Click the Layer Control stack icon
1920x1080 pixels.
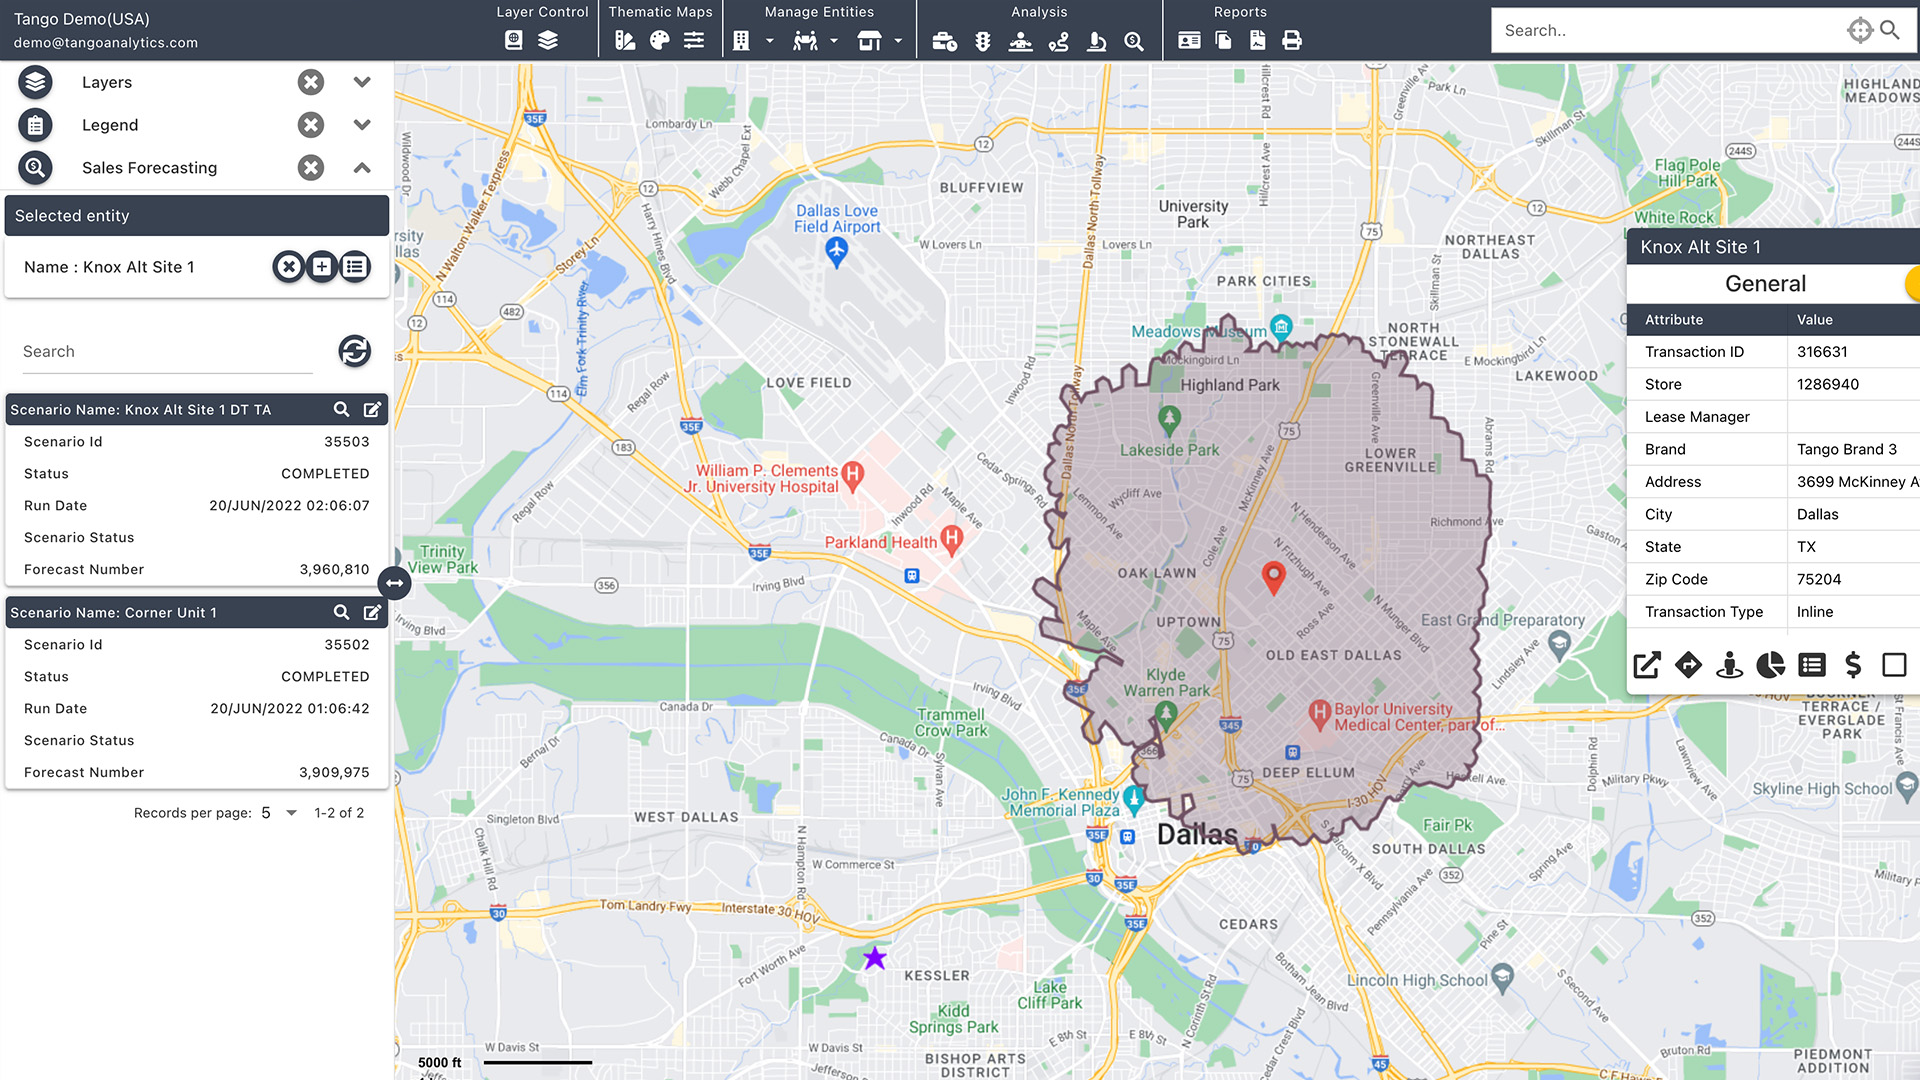548,40
